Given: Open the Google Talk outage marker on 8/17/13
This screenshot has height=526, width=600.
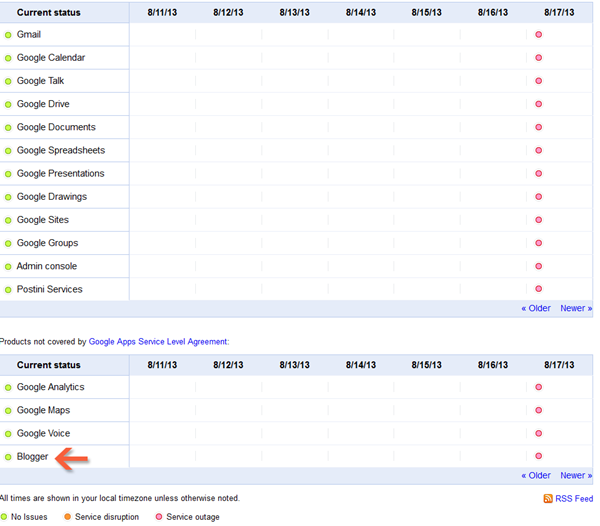Looking at the screenshot, I should pyautogui.click(x=538, y=81).
